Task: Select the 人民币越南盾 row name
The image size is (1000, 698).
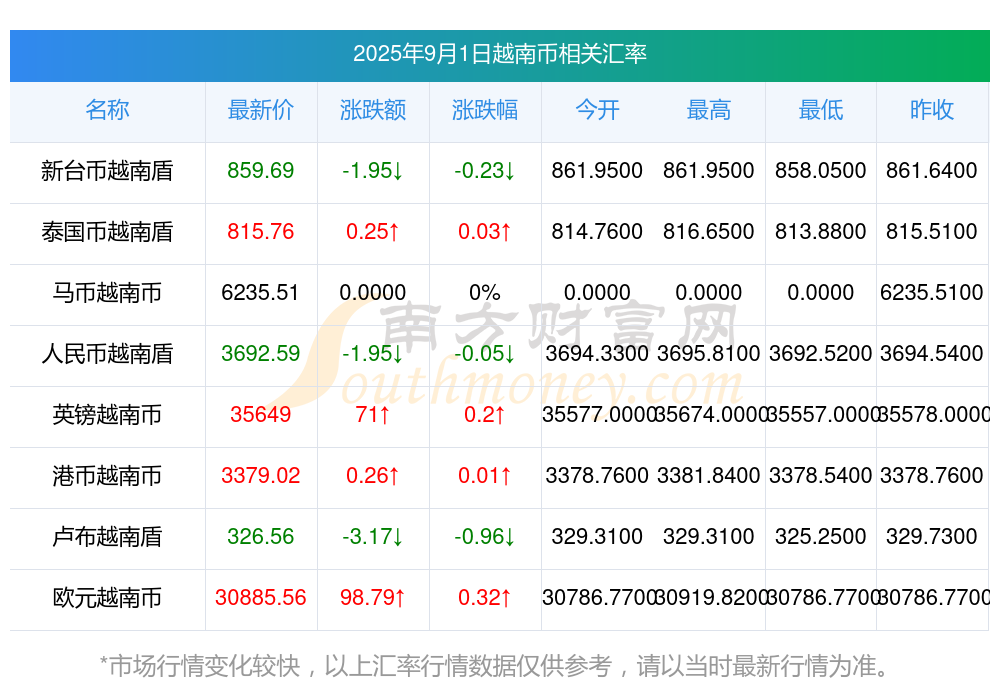Action: click(107, 353)
